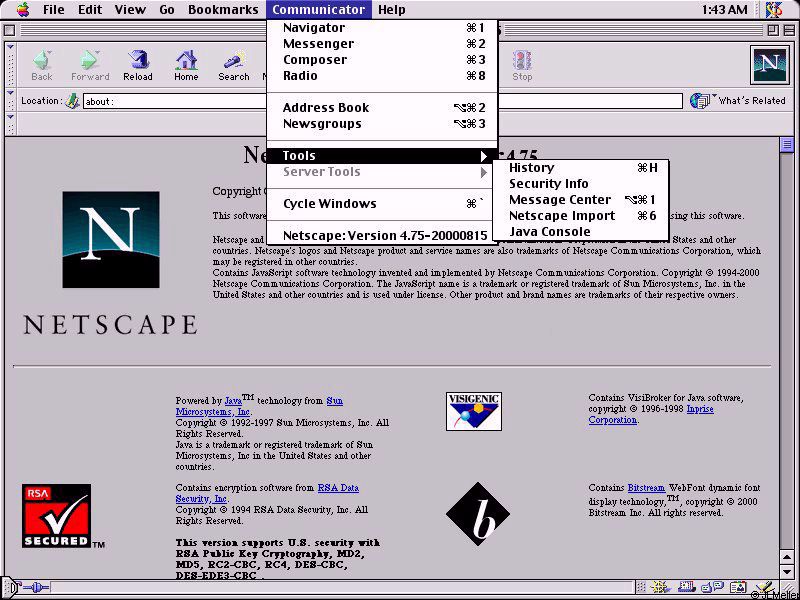Image resolution: width=800 pixels, height=600 pixels.
Task: Click the Server Tools submenu arrow
Action: [484, 172]
